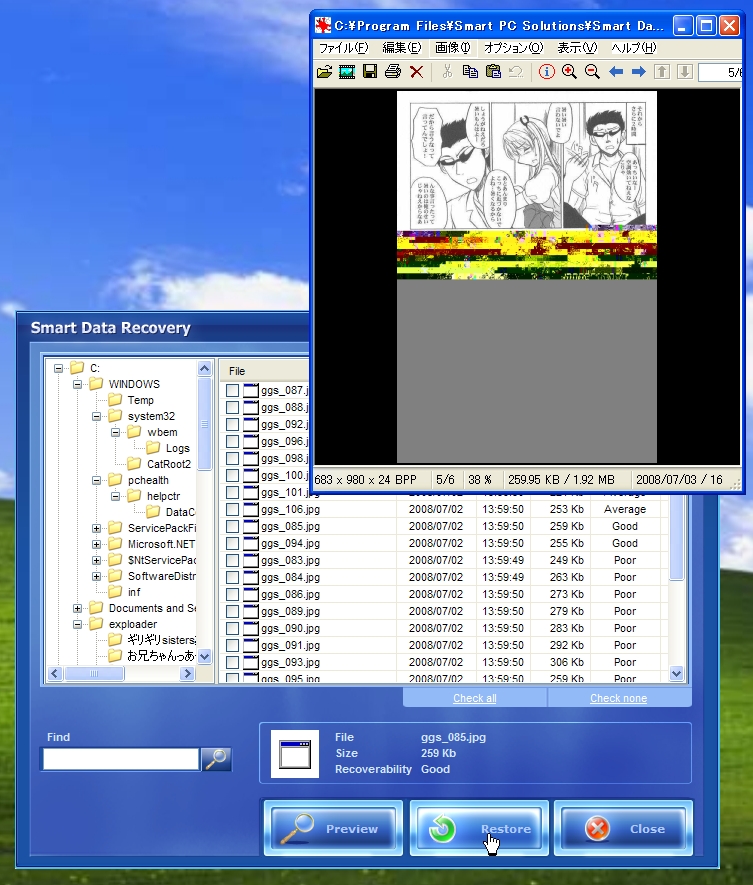753x885 pixels.
Task: Click the copy icon in viewer toolbar
Action: click(470, 72)
